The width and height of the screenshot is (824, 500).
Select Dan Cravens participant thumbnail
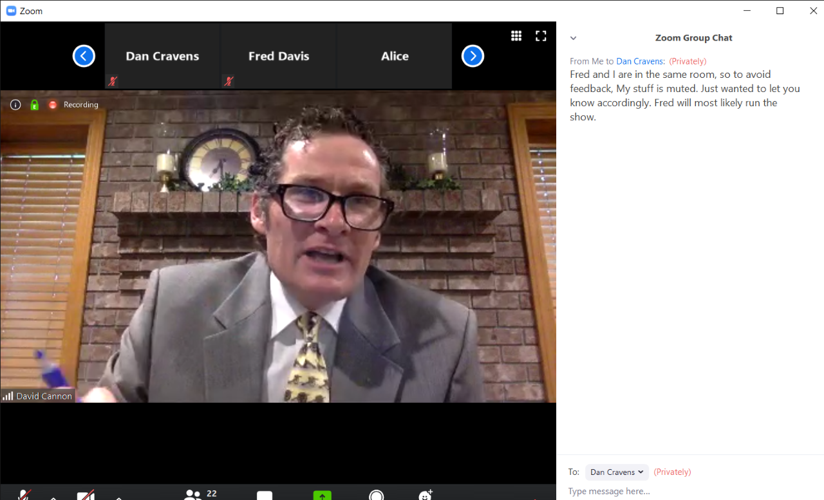(x=162, y=57)
